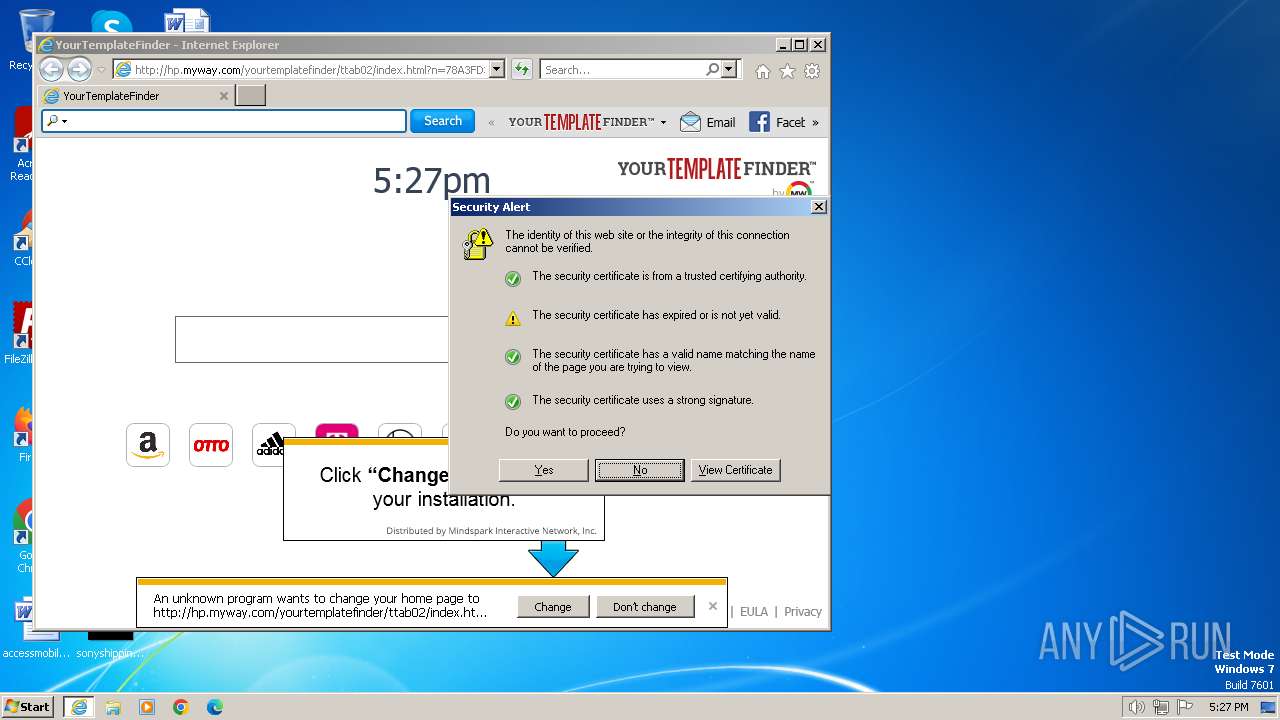The image size is (1280, 720).
Task: Open the toolbar search magnifier dropdown
Action: point(57,121)
